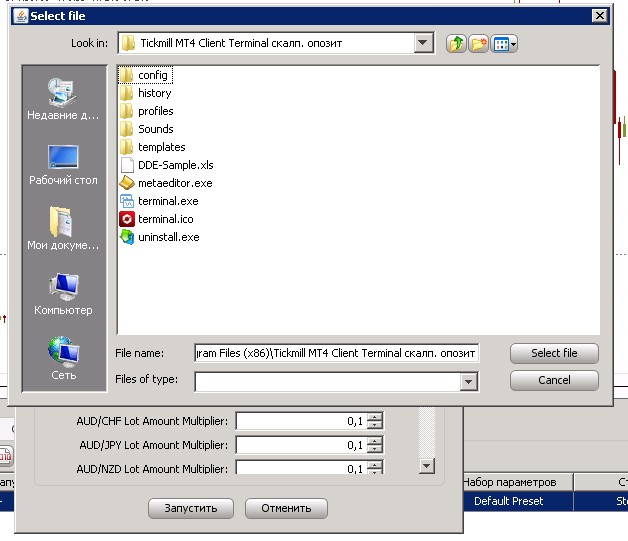The width and height of the screenshot is (628, 541).
Task: Expand the Files of type dropdown
Action: click(x=468, y=382)
